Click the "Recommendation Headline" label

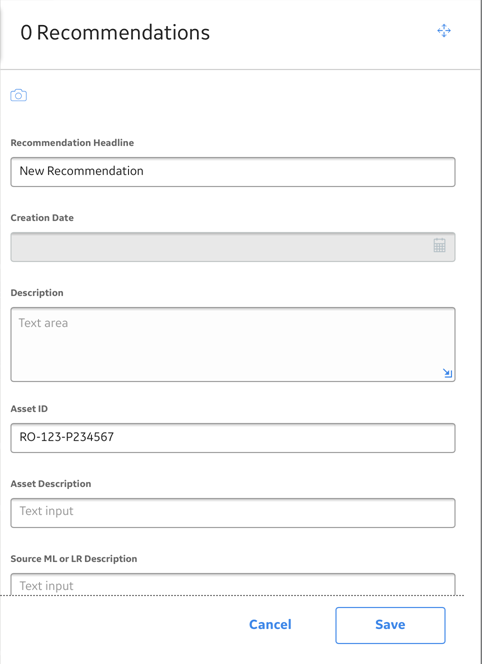[72, 143]
